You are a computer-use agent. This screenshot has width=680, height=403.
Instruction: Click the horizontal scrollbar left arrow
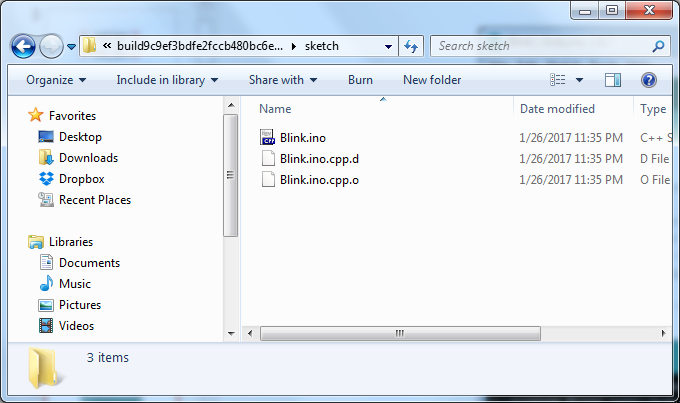(250, 334)
